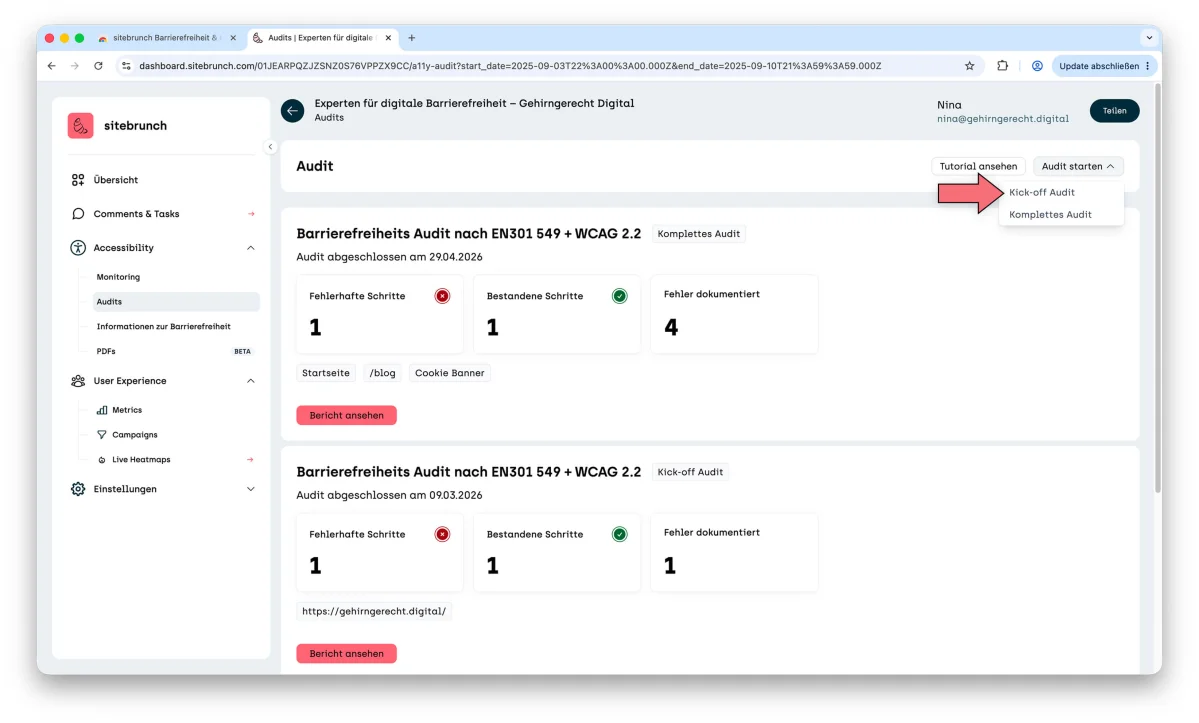Viewport: 1199px width, 723px height.
Task: Click the page's vertical scrollbar
Action: (1157, 290)
